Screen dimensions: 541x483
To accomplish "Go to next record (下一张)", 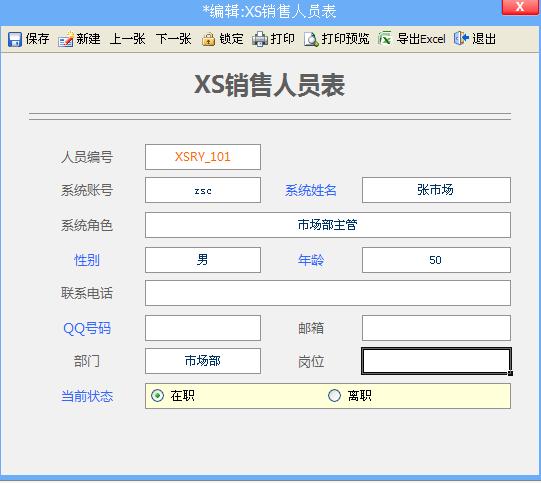I will 173,39.
